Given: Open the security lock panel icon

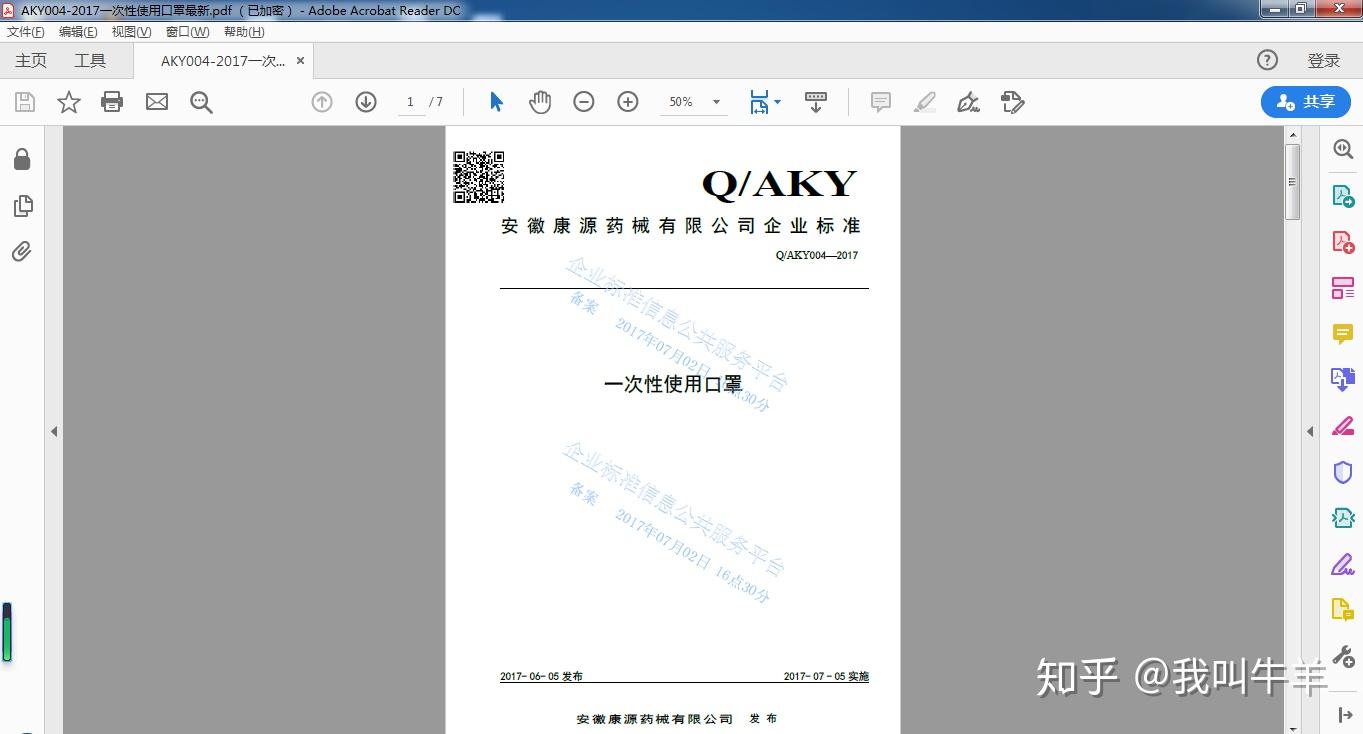Looking at the screenshot, I should (22, 160).
